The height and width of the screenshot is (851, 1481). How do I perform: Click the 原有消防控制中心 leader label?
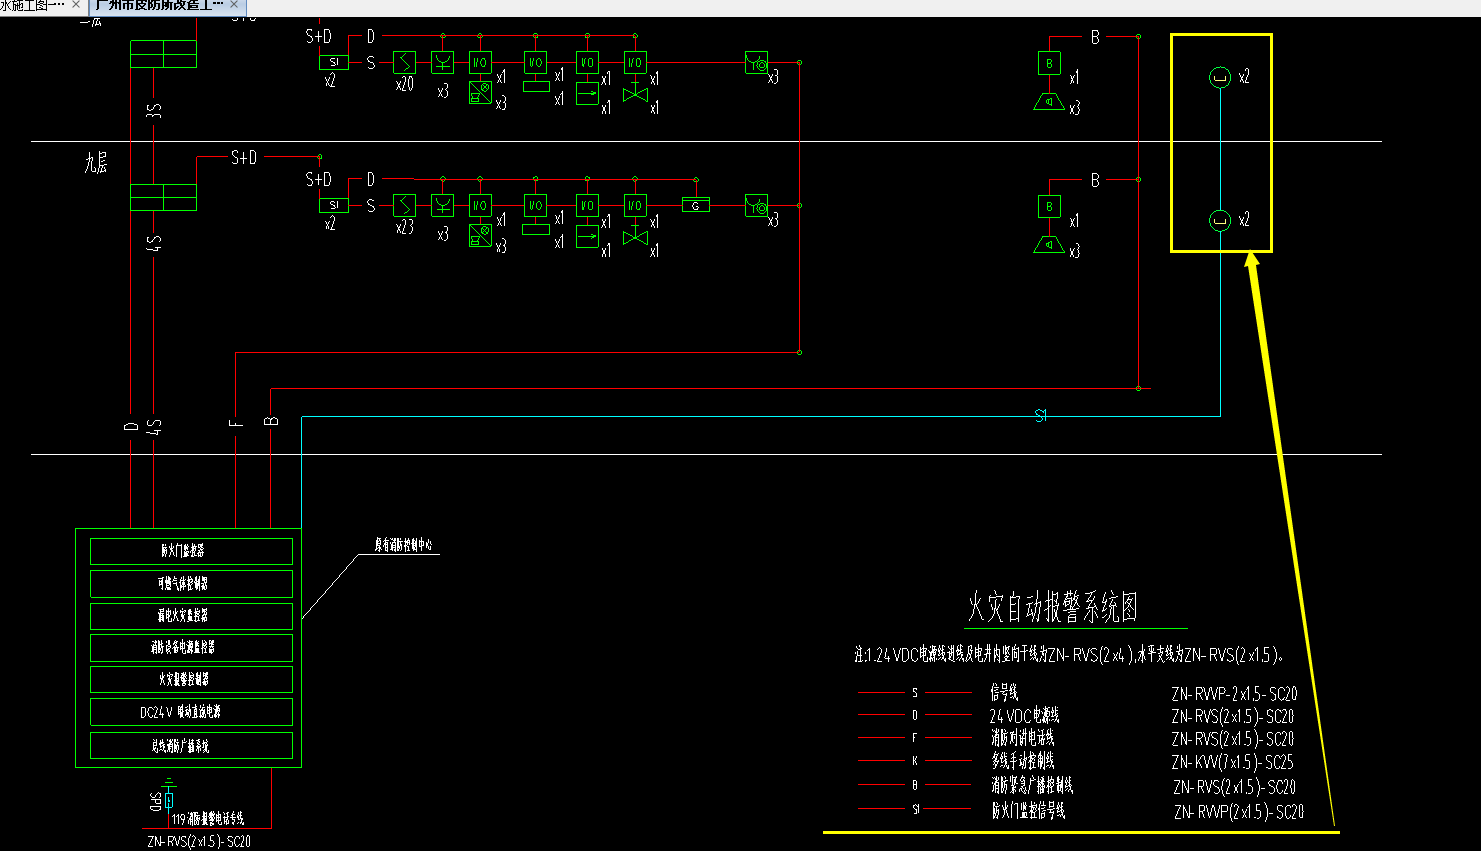point(404,545)
